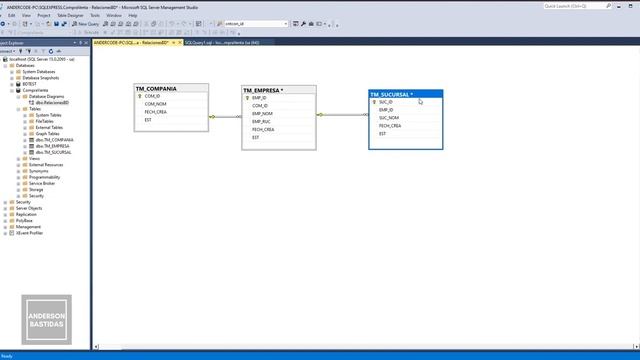Click the SUC_ID primary key icon
The image size is (640, 360).
[374, 102]
